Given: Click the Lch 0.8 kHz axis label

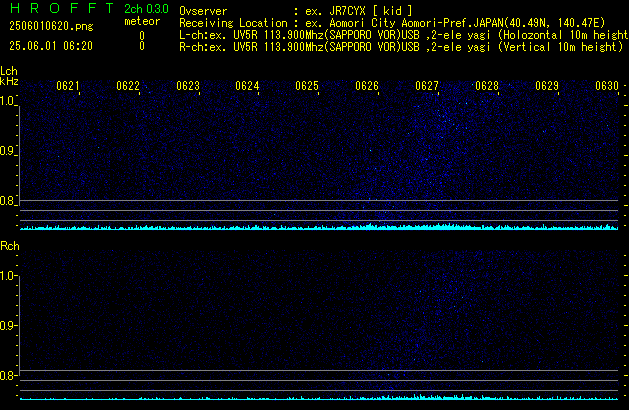Looking at the screenshot, I should point(7,201).
